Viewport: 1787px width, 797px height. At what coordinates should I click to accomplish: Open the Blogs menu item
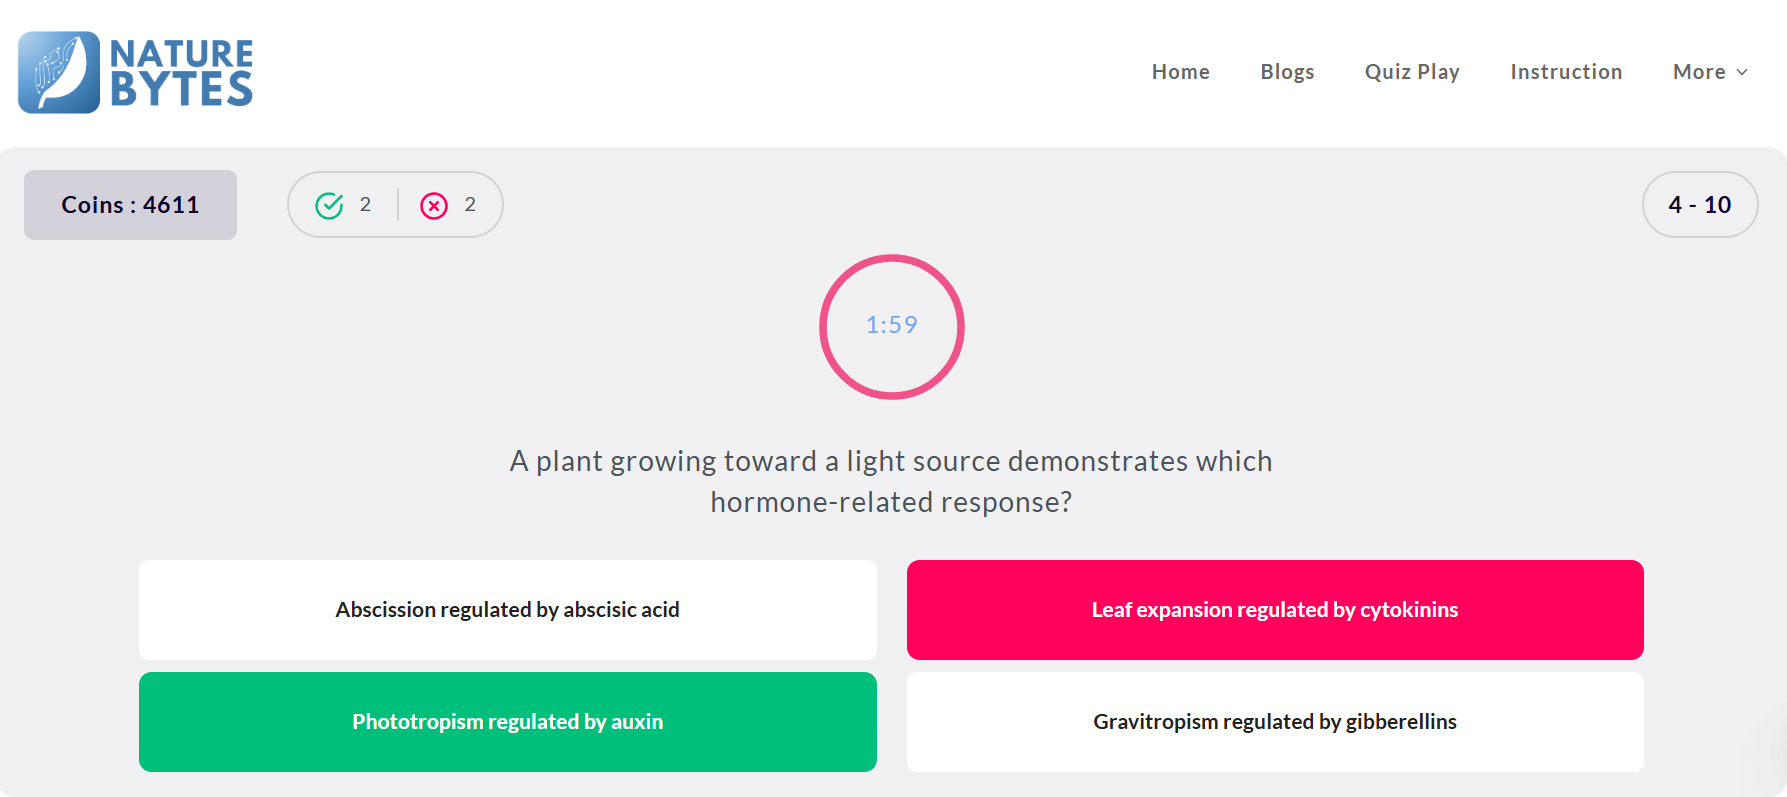[1287, 72]
